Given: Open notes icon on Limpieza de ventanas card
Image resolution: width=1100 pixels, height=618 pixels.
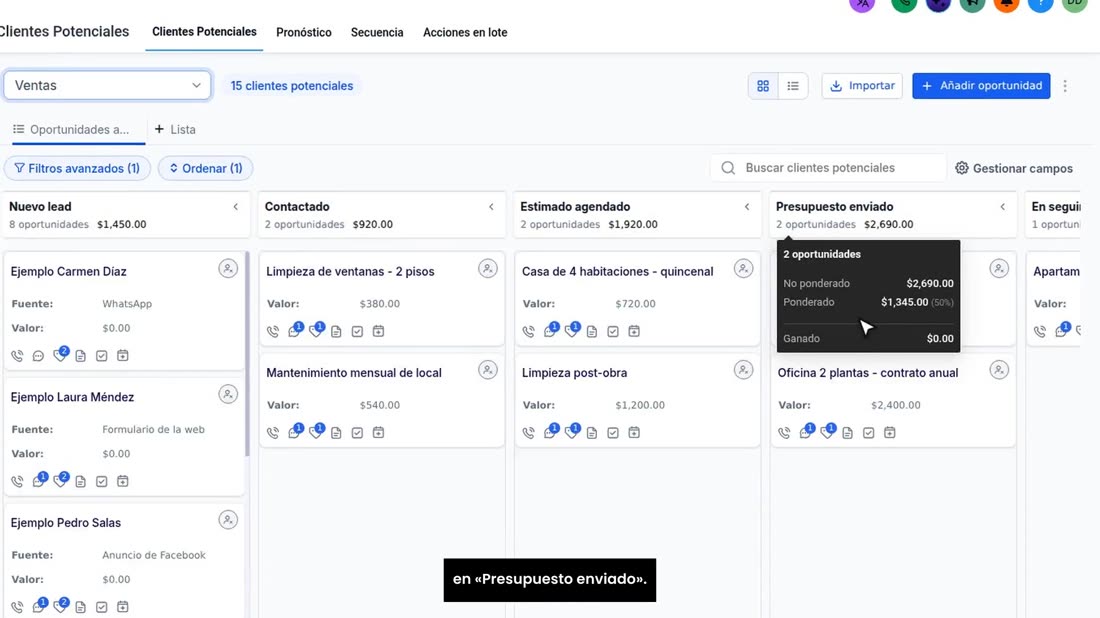Looking at the screenshot, I should [336, 331].
